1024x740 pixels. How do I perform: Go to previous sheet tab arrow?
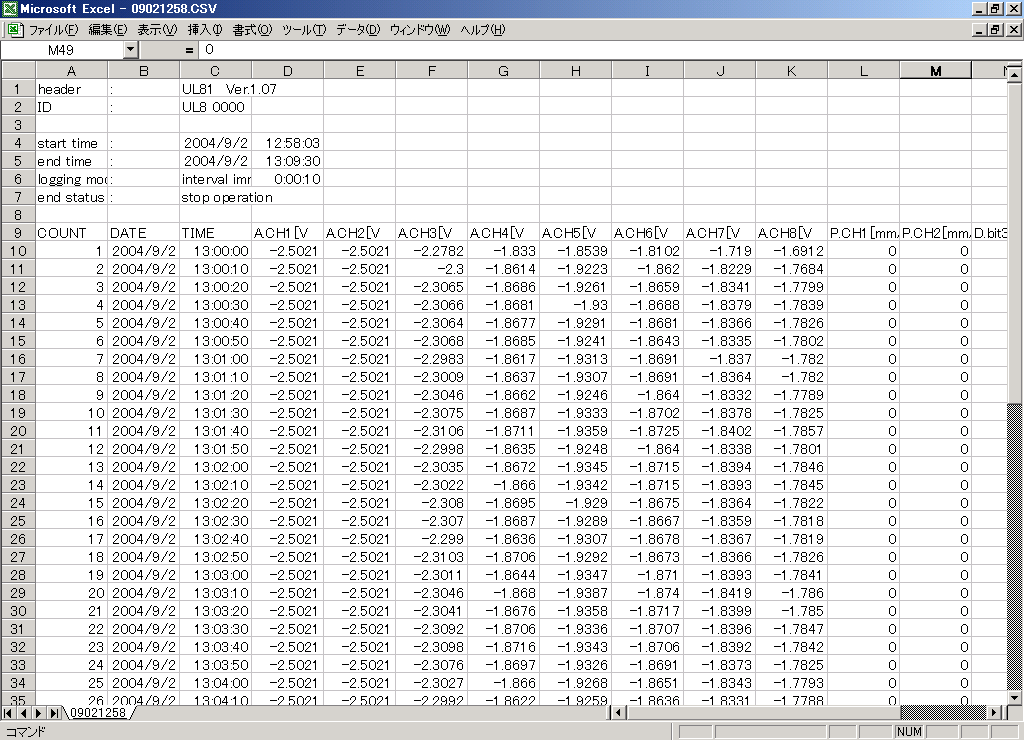click(x=23, y=713)
